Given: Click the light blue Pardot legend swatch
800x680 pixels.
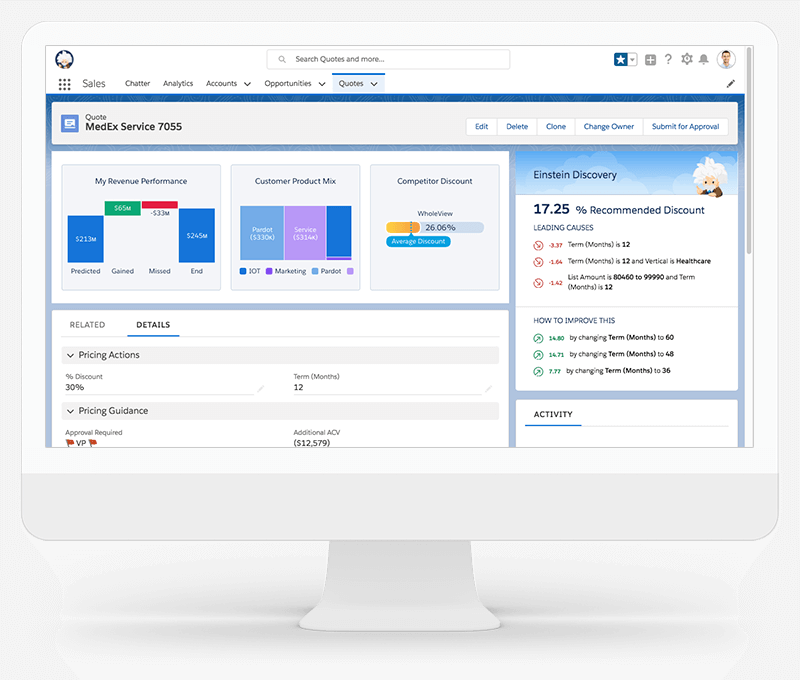Looking at the screenshot, I should [x=315, y=271].
